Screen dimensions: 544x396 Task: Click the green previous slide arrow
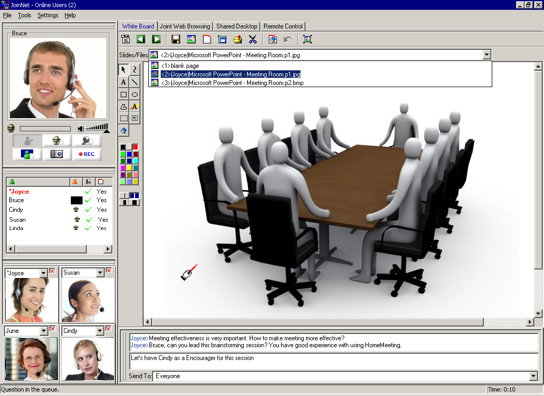(x=141, y=39)
